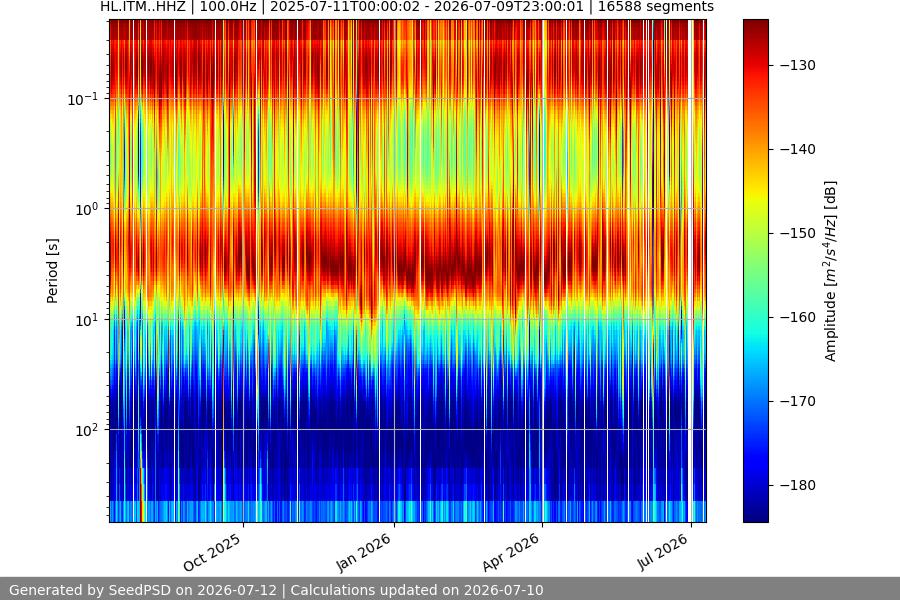Click the white data gap near Jul 2026

[691, 271]
